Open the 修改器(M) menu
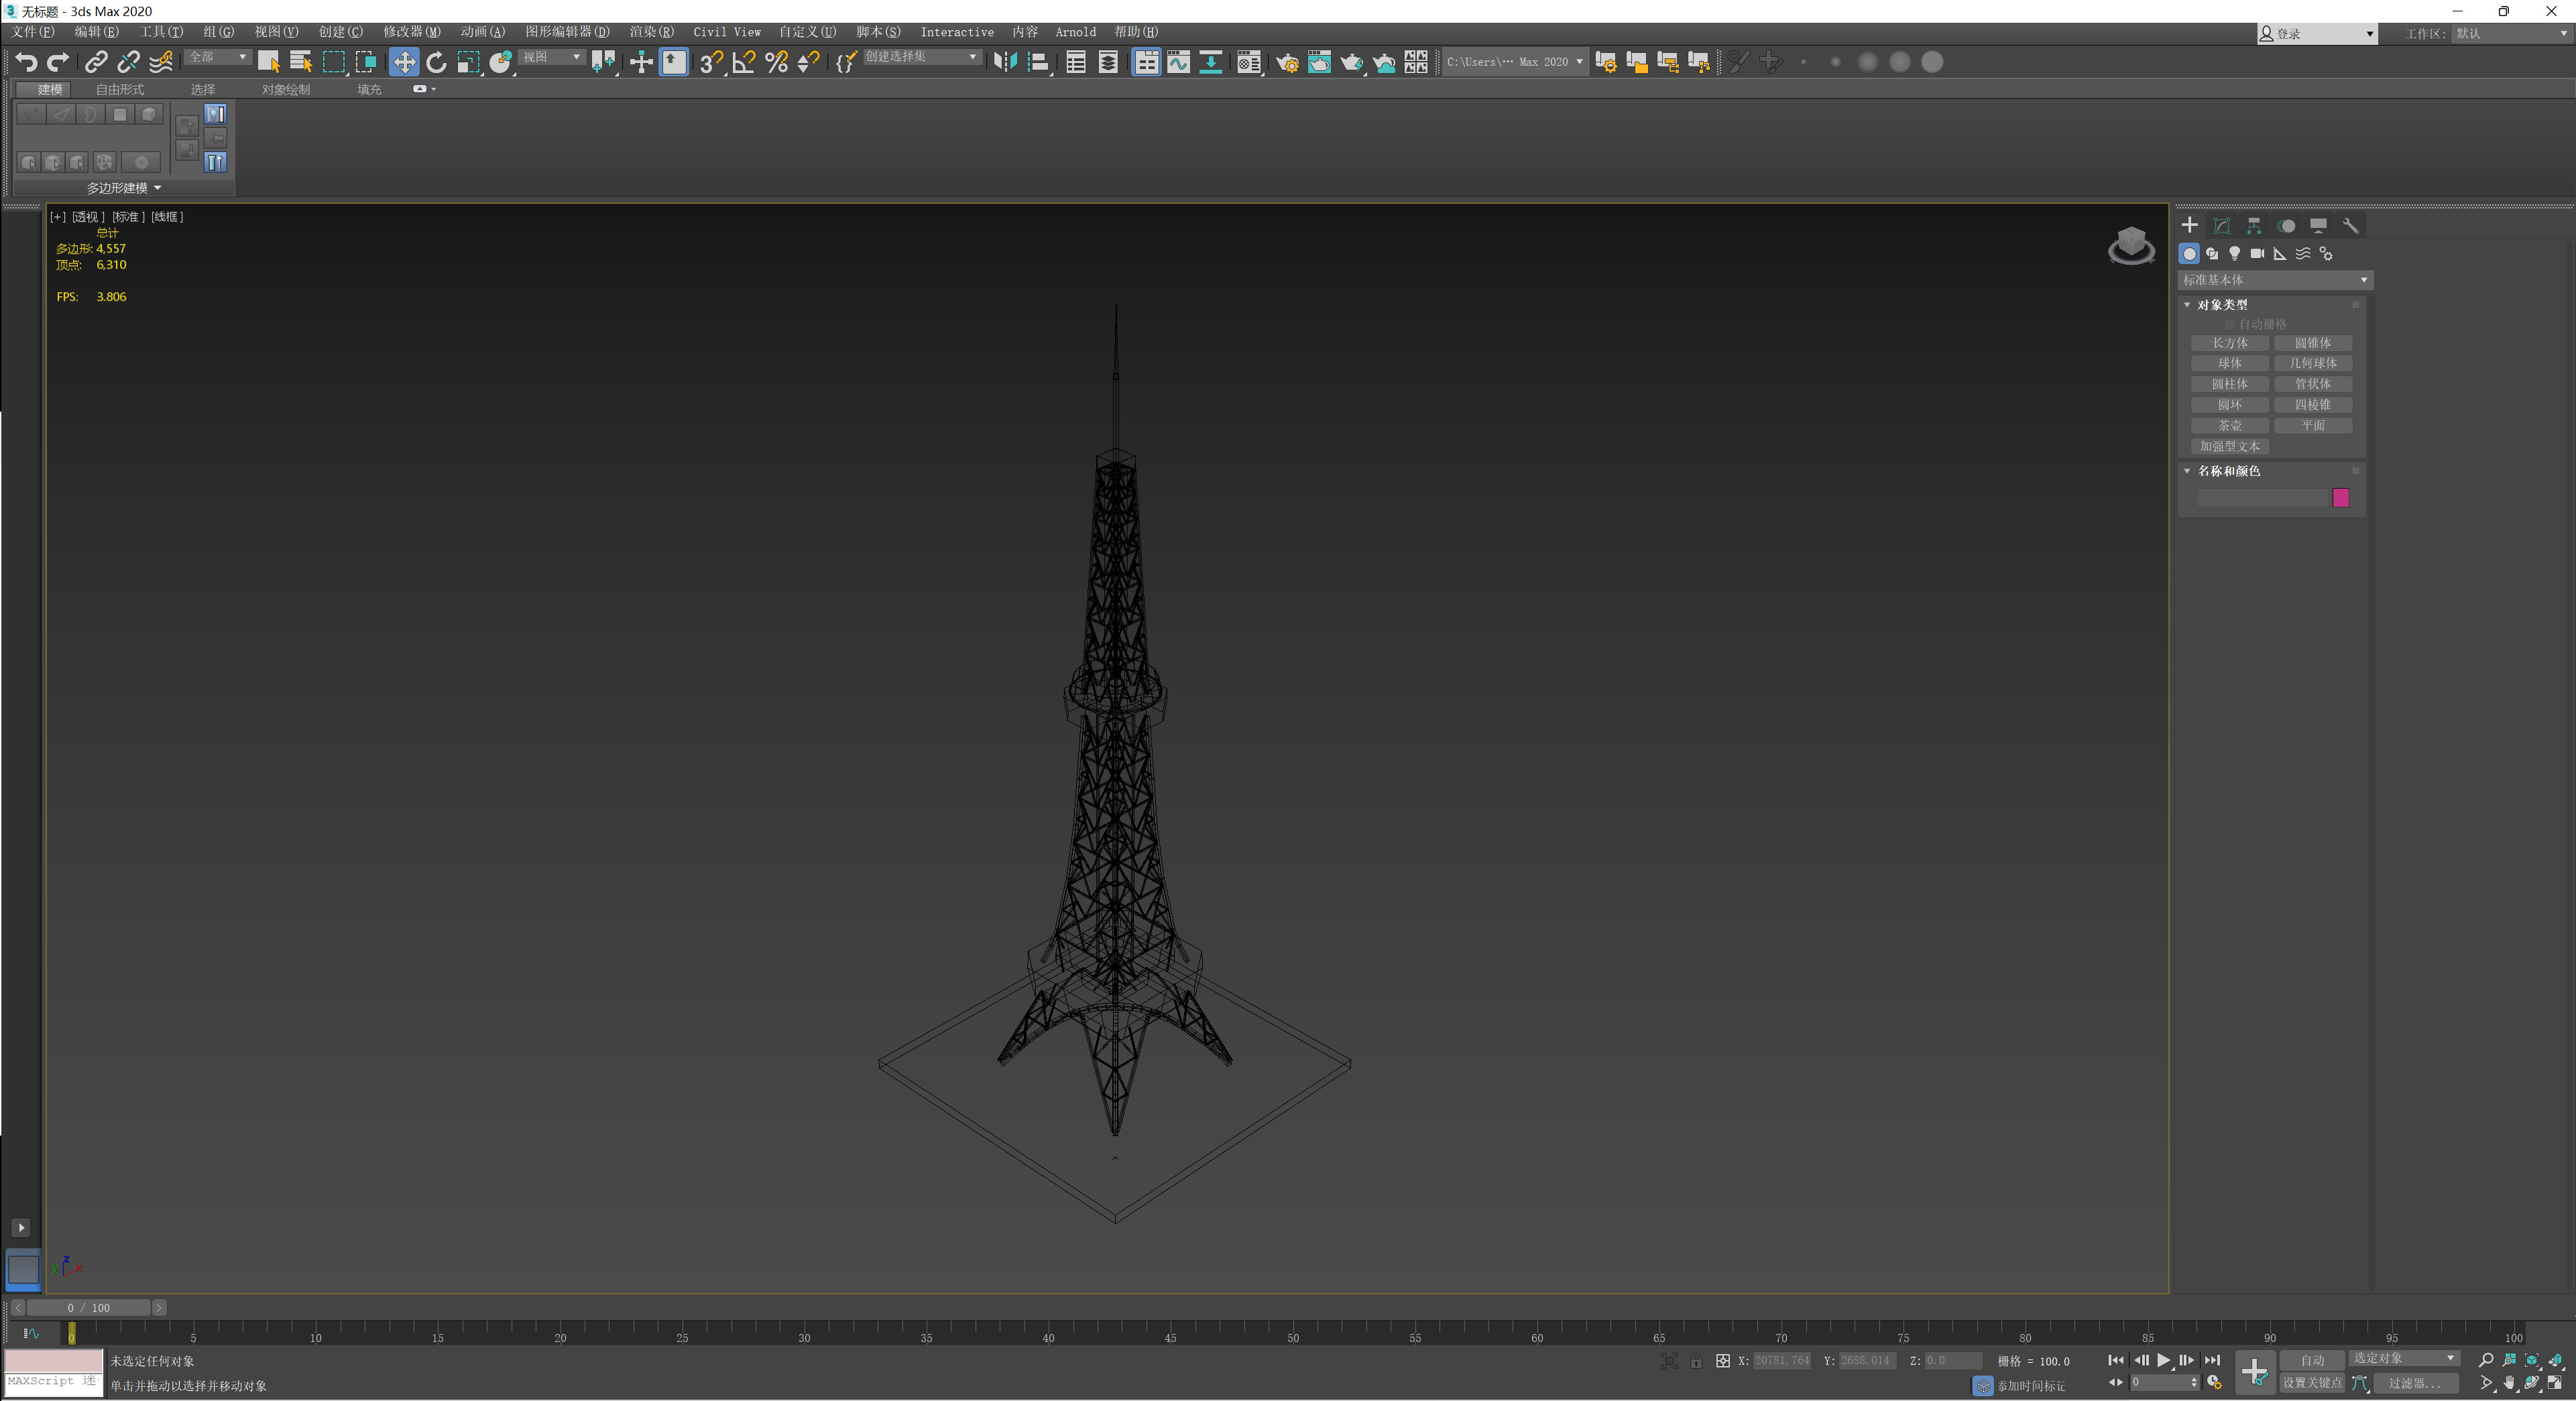The image size is (2576, 1401). (411, 32)
